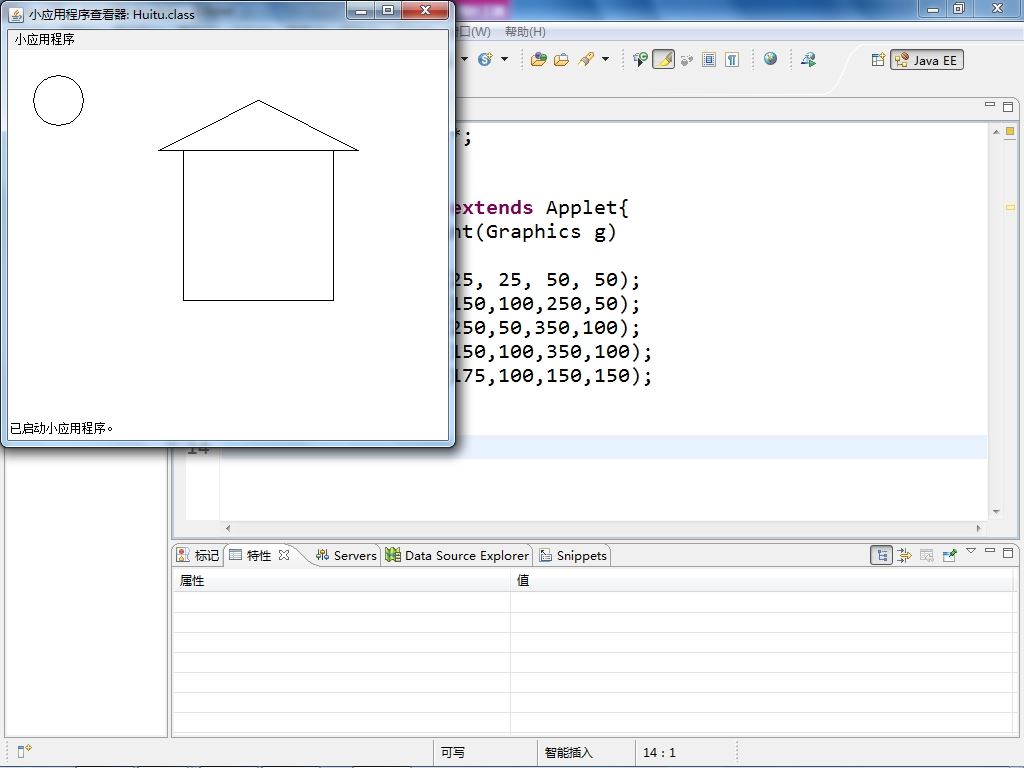
Task: Click the 'extends Applet{' code line
Action: 541,208
